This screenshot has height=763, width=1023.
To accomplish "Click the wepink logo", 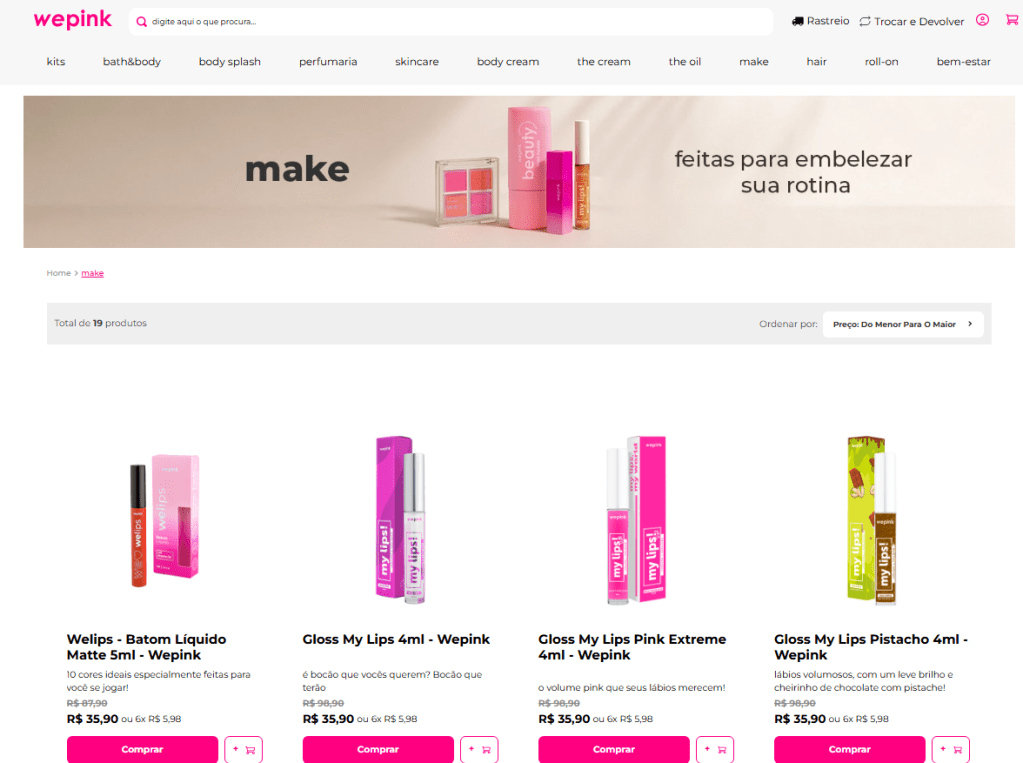I will pyautogui.click(x=72, y=20).
